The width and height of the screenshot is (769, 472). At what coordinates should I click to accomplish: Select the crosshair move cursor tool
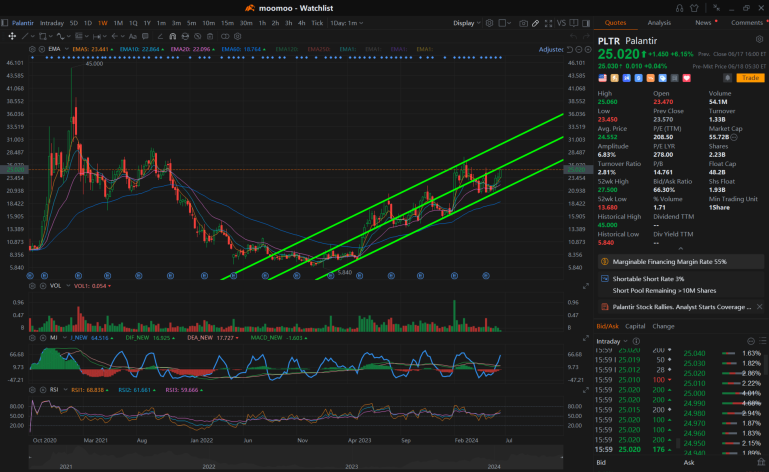click(x=12, y=36)
